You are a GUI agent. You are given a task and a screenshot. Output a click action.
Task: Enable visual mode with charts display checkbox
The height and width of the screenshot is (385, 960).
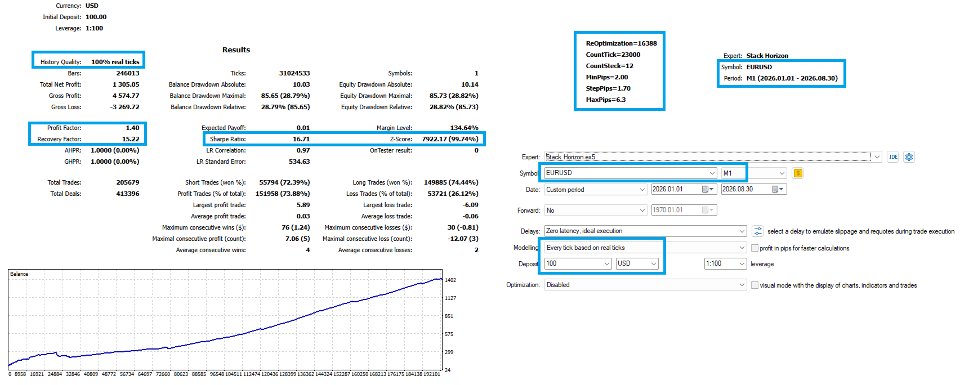[x=755, y=285]
